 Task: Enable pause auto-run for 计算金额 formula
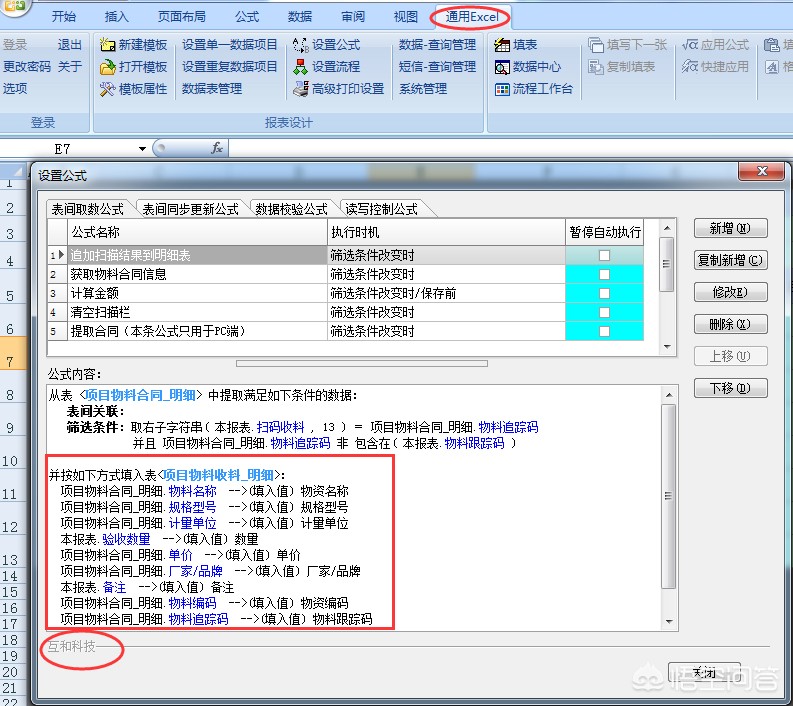coord(603,293)
